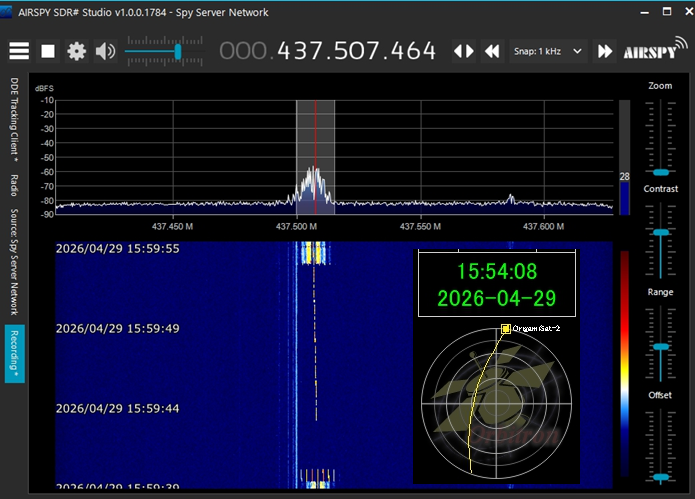Click the 15:54:08 clock readout
Image resolution: width=695 pixels, height=499 pixels.
click(497, 271)
